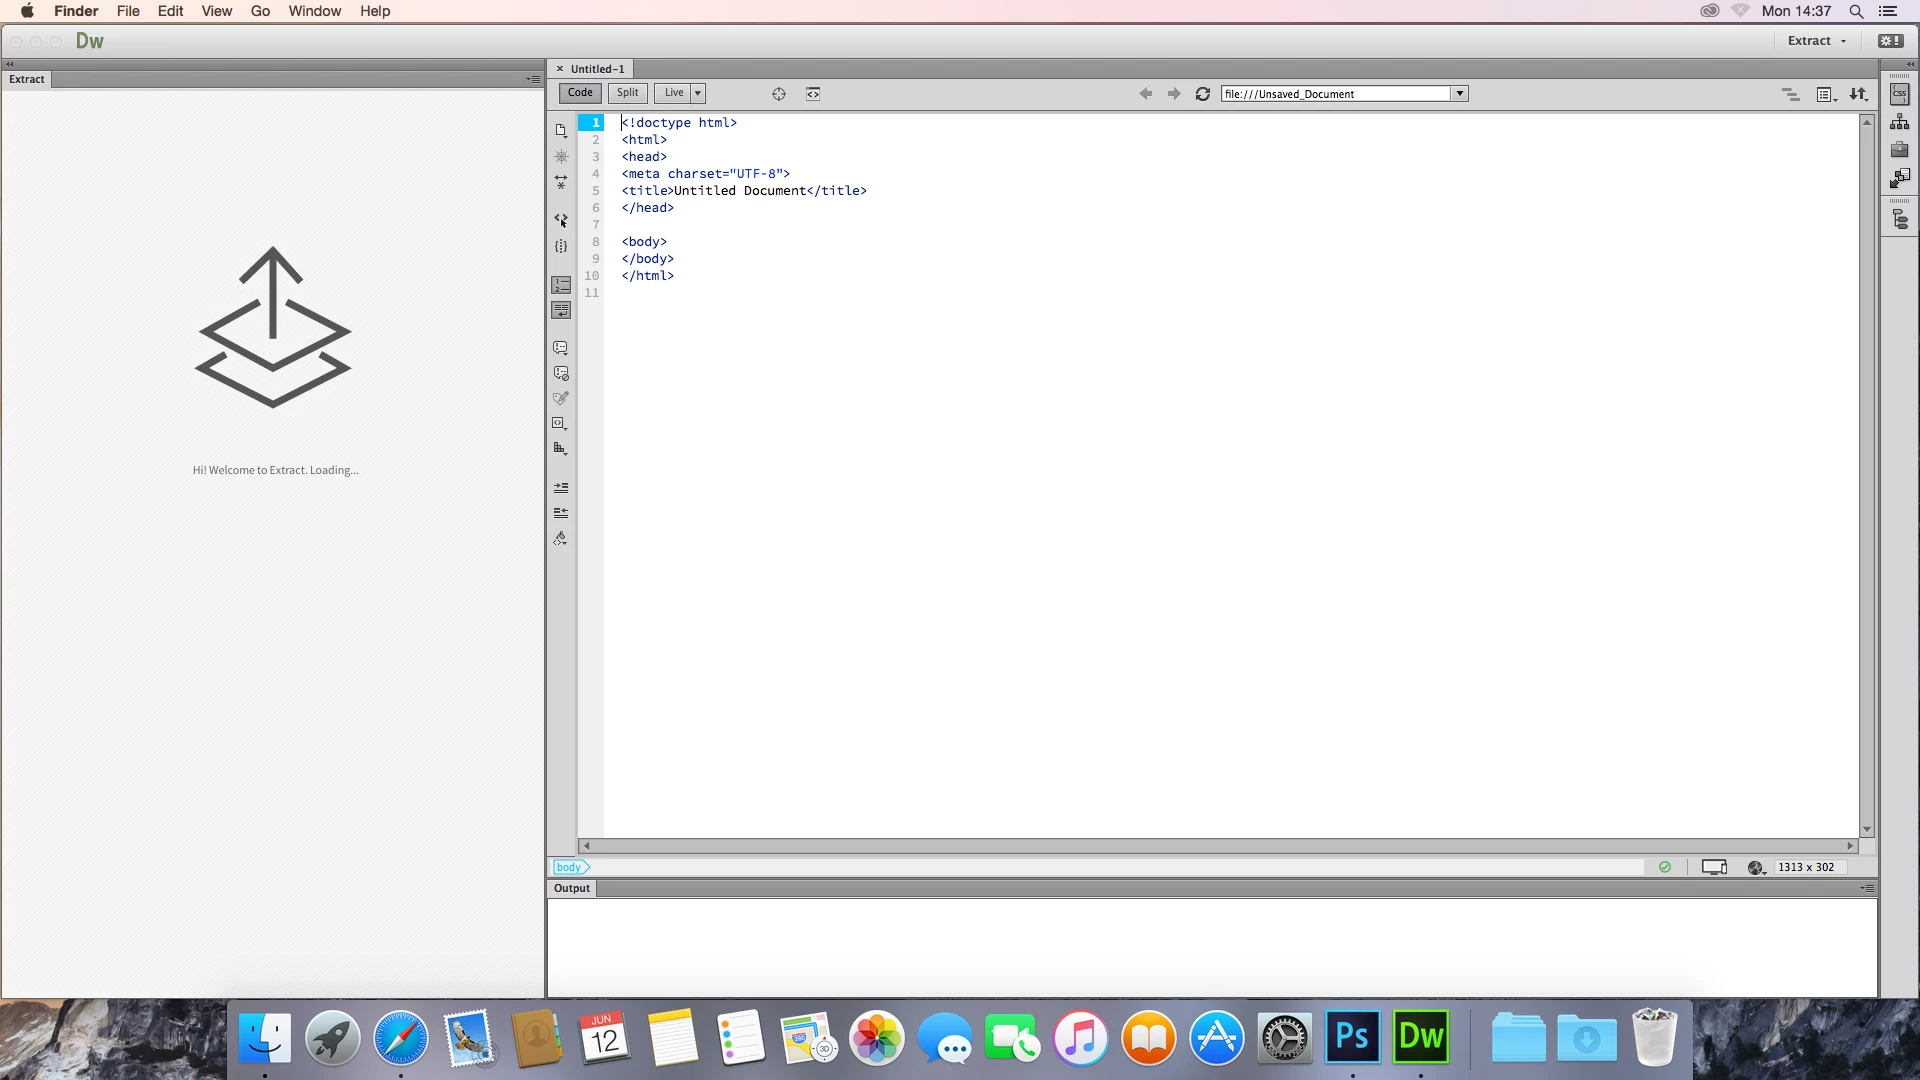Select the Code view button
Image resolution: width=1920 pixels, height=1080 pixels.
(x=580, y=93)
